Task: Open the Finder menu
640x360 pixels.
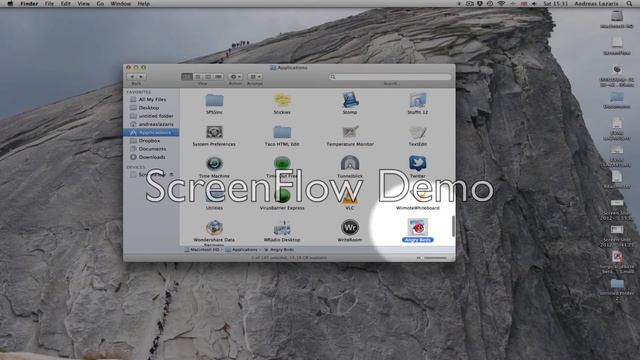Action: pos(29,4)
